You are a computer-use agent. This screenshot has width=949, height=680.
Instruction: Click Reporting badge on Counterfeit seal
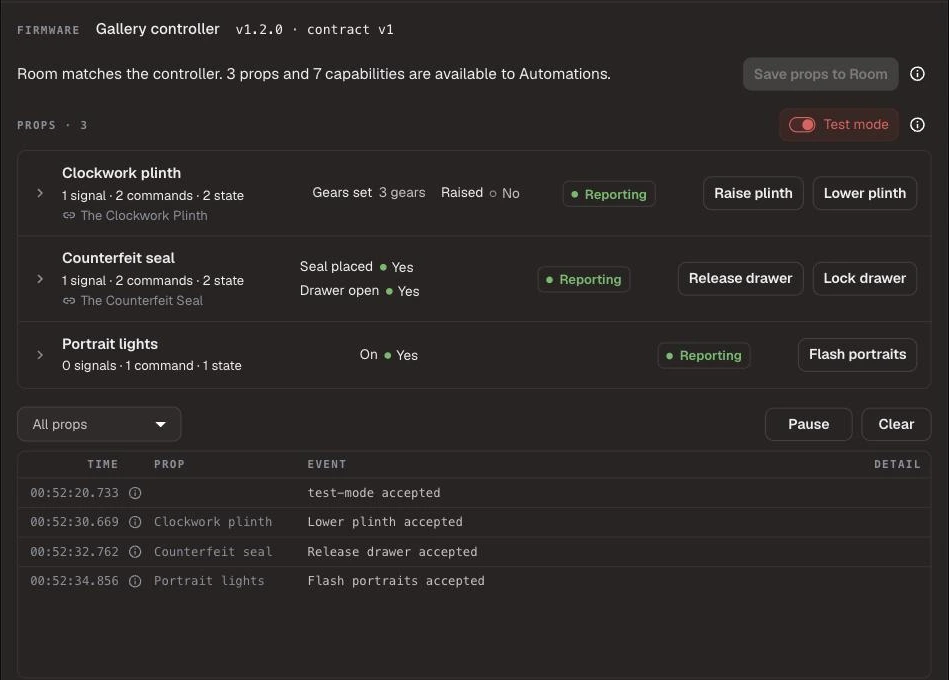(x=583, y=280)
